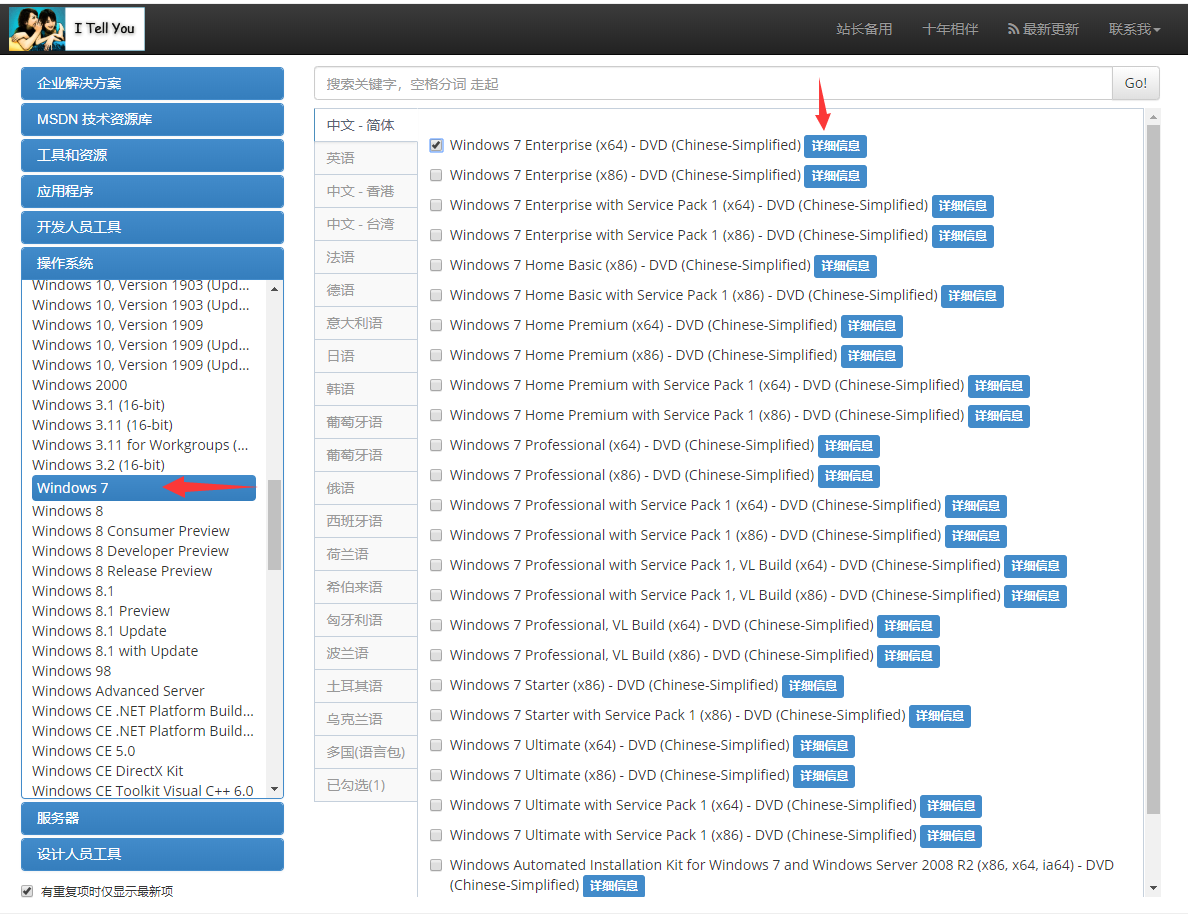The image size is (1188, 917).
Task: Click the Go! search button
Action: (x=1135, y=83)
